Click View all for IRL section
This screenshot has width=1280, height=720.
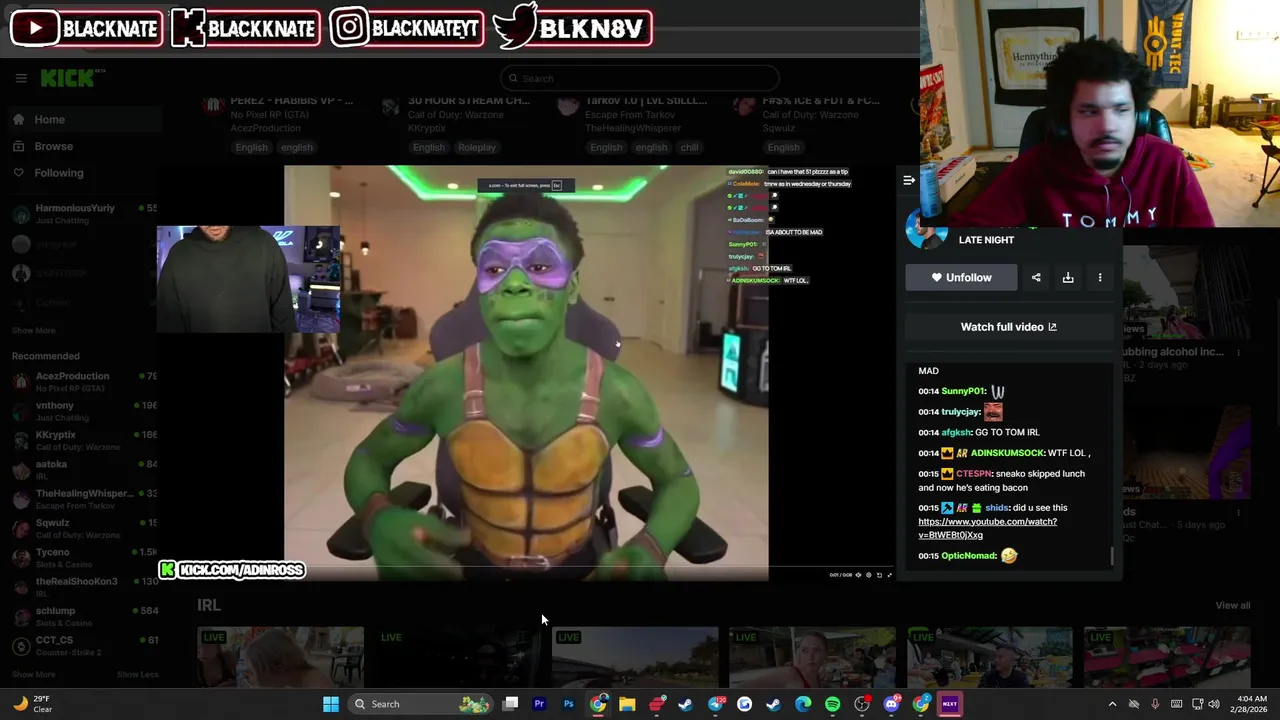point(1232,606)
